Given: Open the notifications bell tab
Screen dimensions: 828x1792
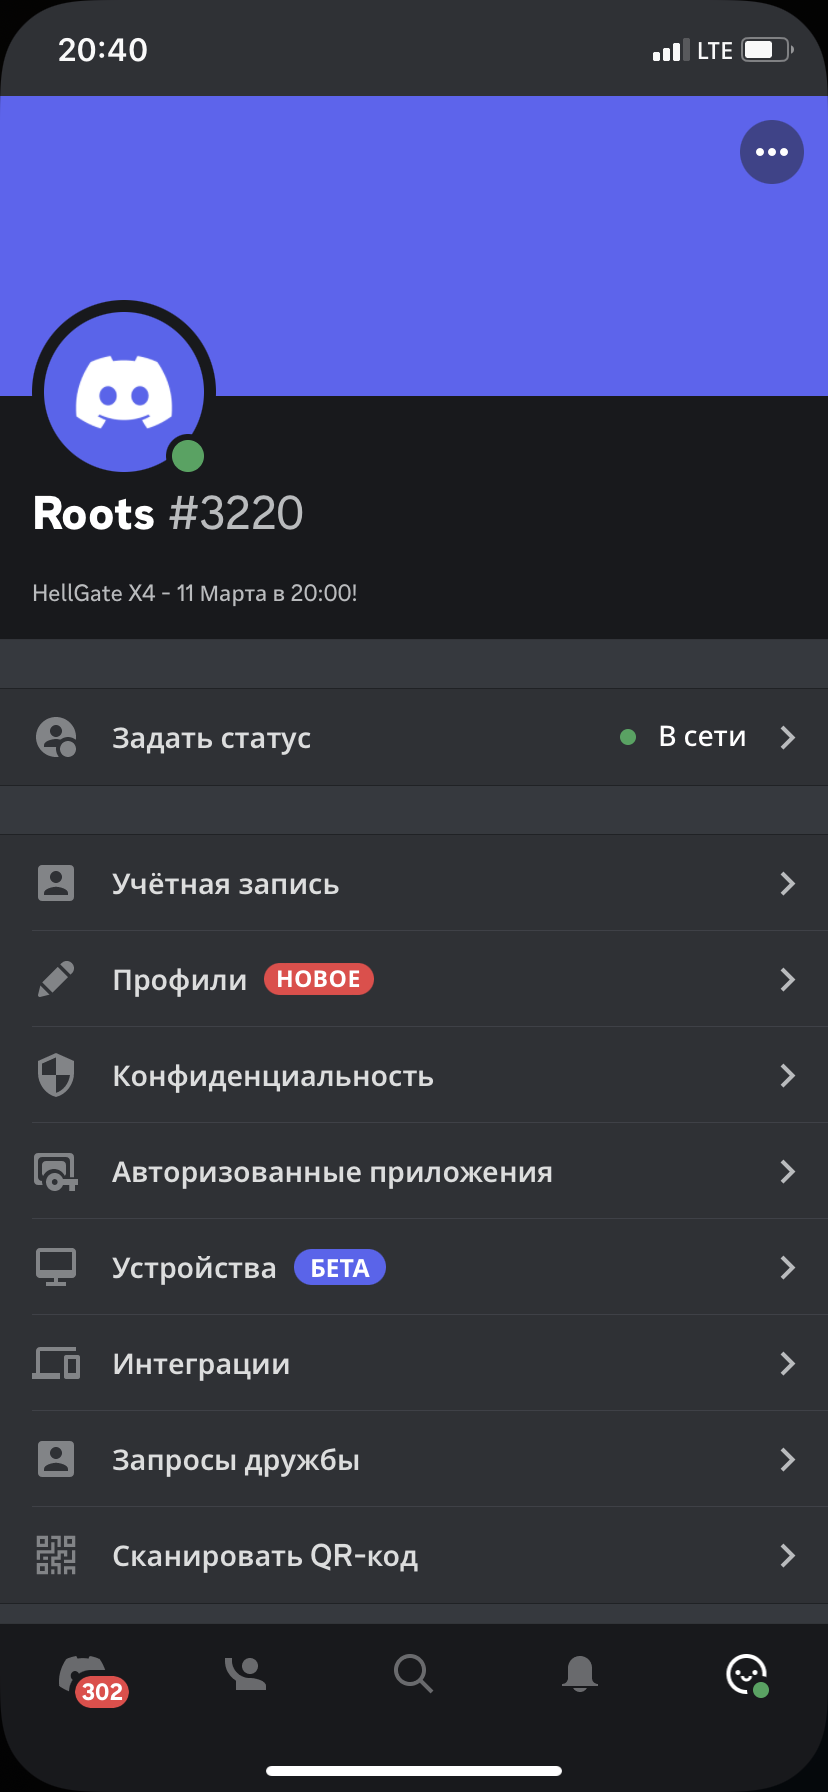Looking at the screenshot, I should [580, 1673].
